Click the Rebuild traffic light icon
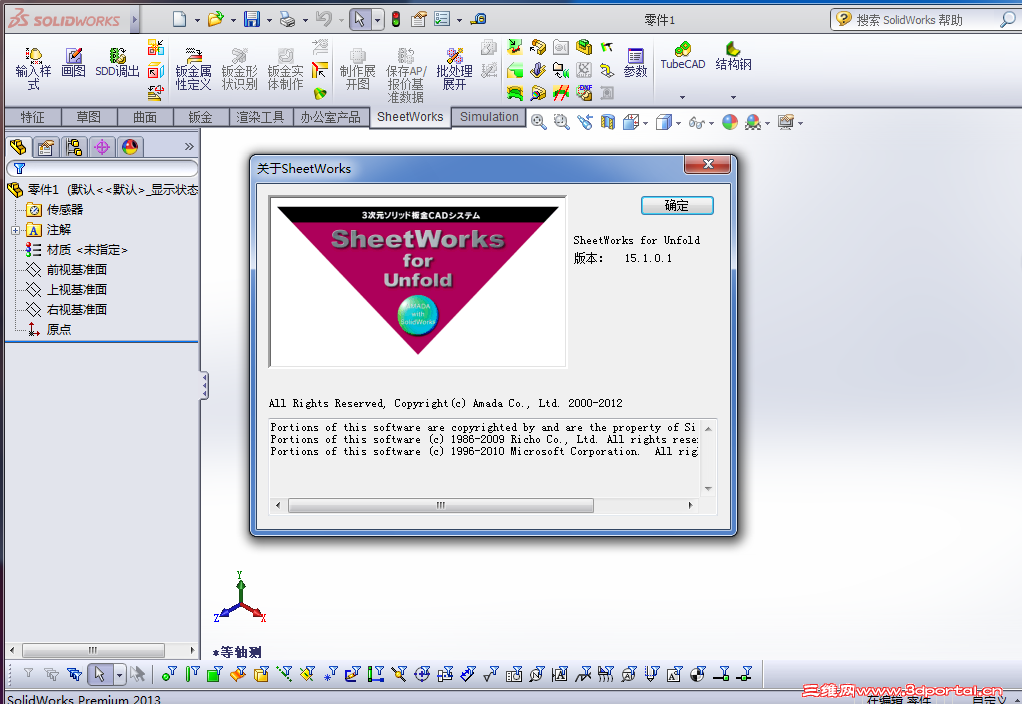The width and height of the screenshot is (1022, 704). tap(396, 19)
